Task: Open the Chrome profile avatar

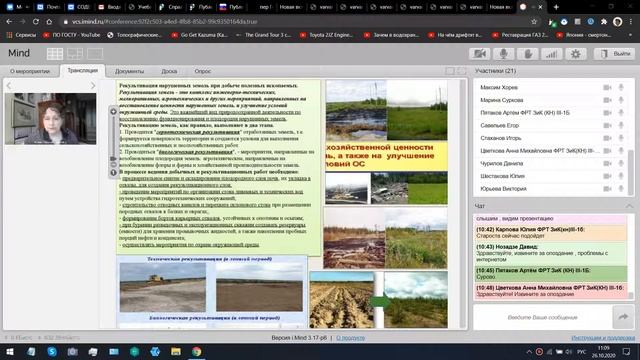Action: point(618,22)
